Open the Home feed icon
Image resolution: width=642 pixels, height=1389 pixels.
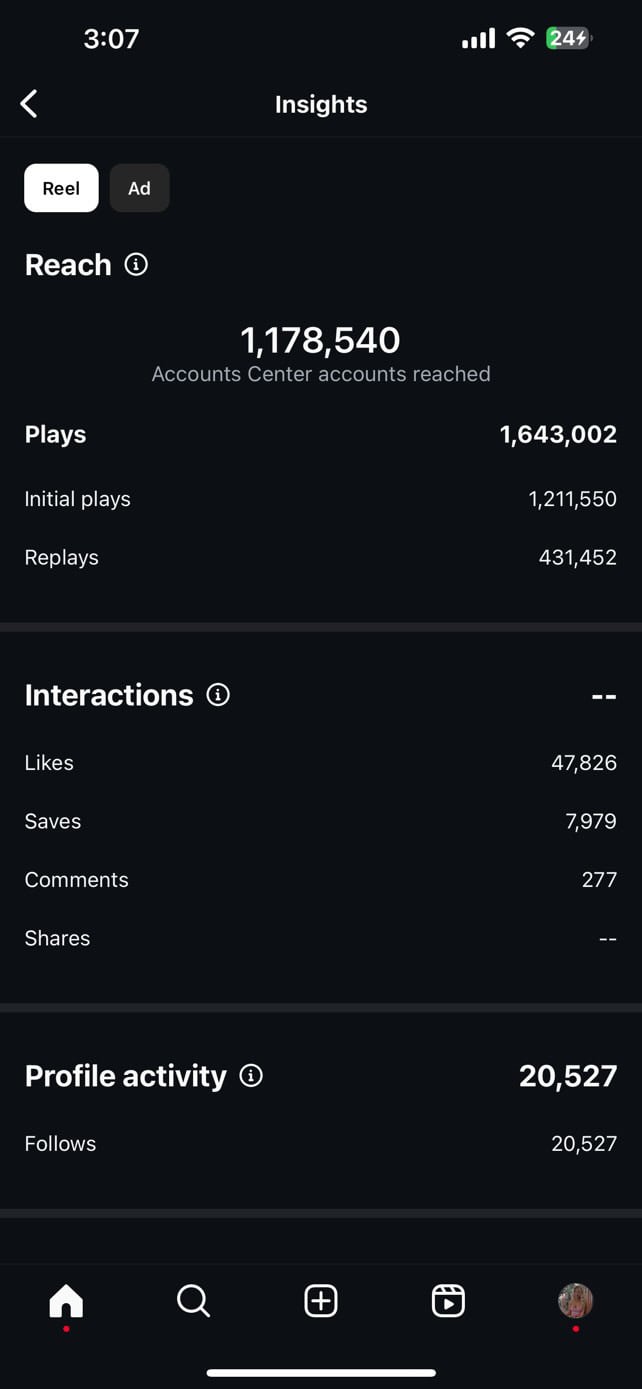point(66,1300)
